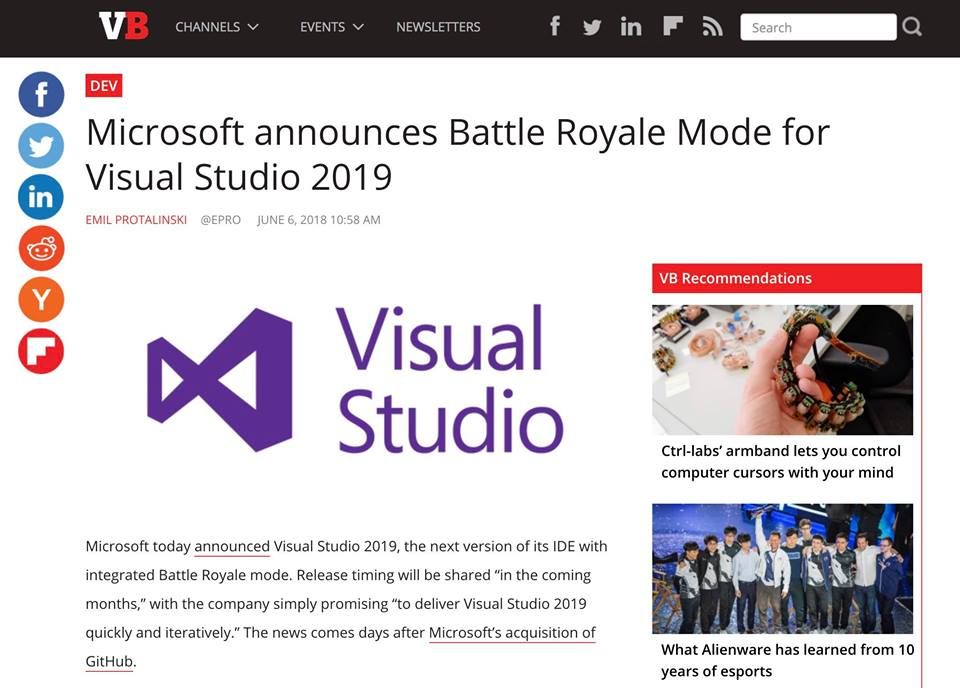Share on Hacker News sidebar button
960x688 pixels.
coord(41,299)
